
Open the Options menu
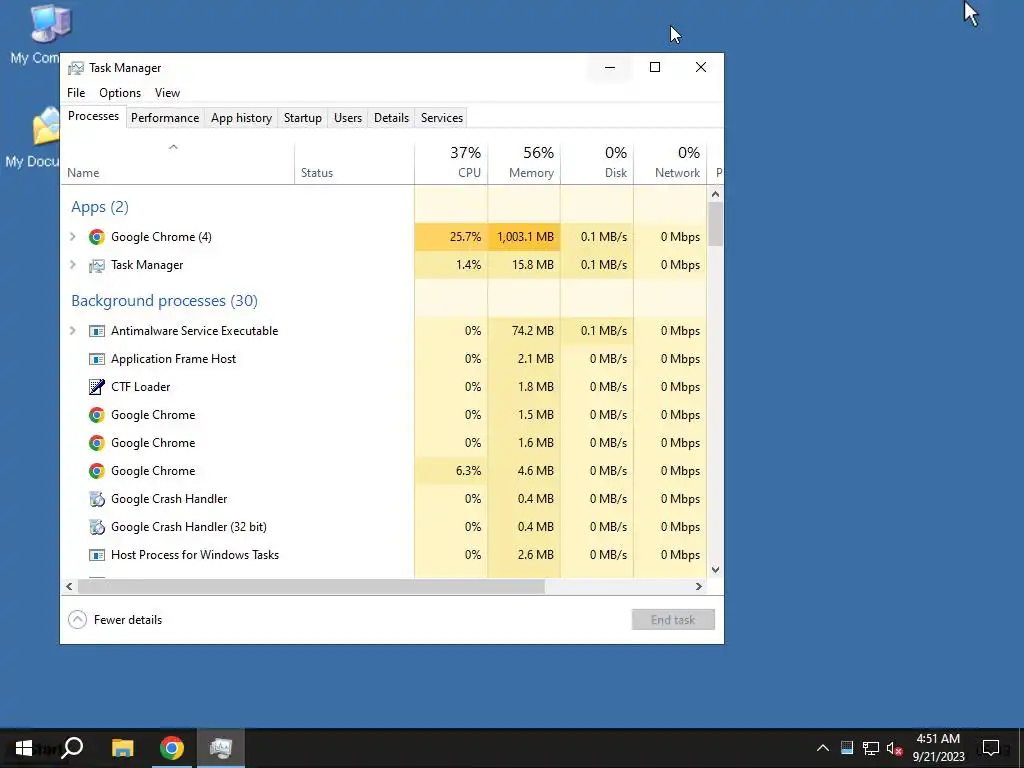120,93
